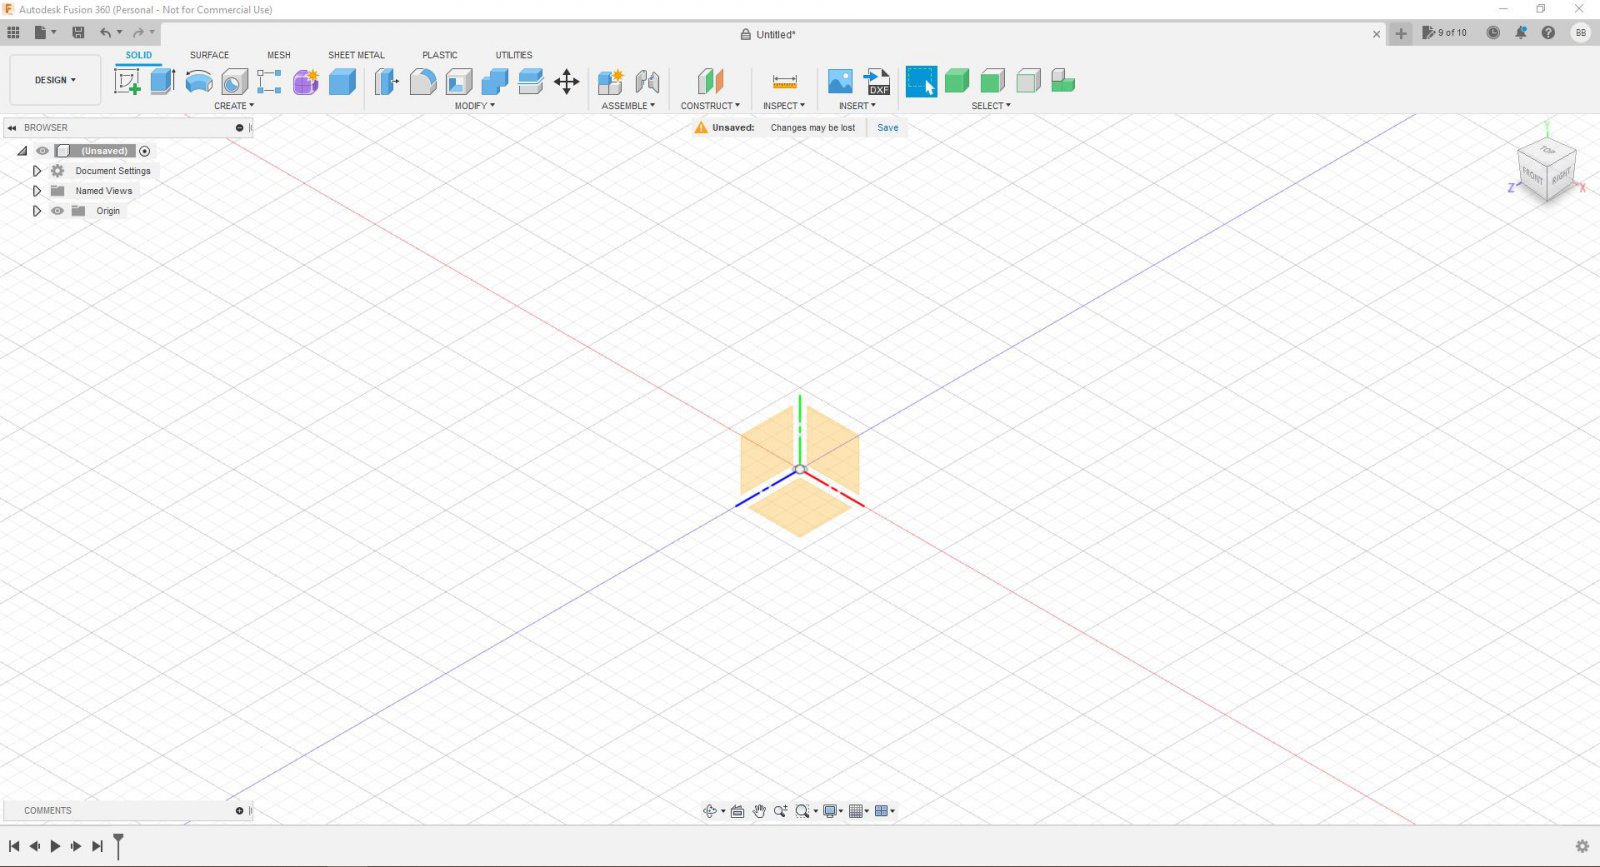Click the Undo arrow
The width and height of the screenshot is (1600, 867).
point(105,33)
